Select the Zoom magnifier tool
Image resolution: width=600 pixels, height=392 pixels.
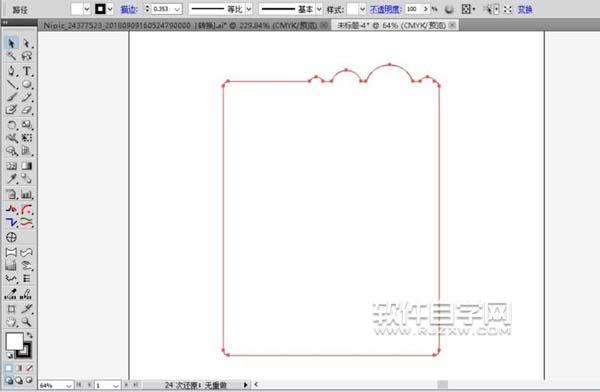[x=27, y=322]
